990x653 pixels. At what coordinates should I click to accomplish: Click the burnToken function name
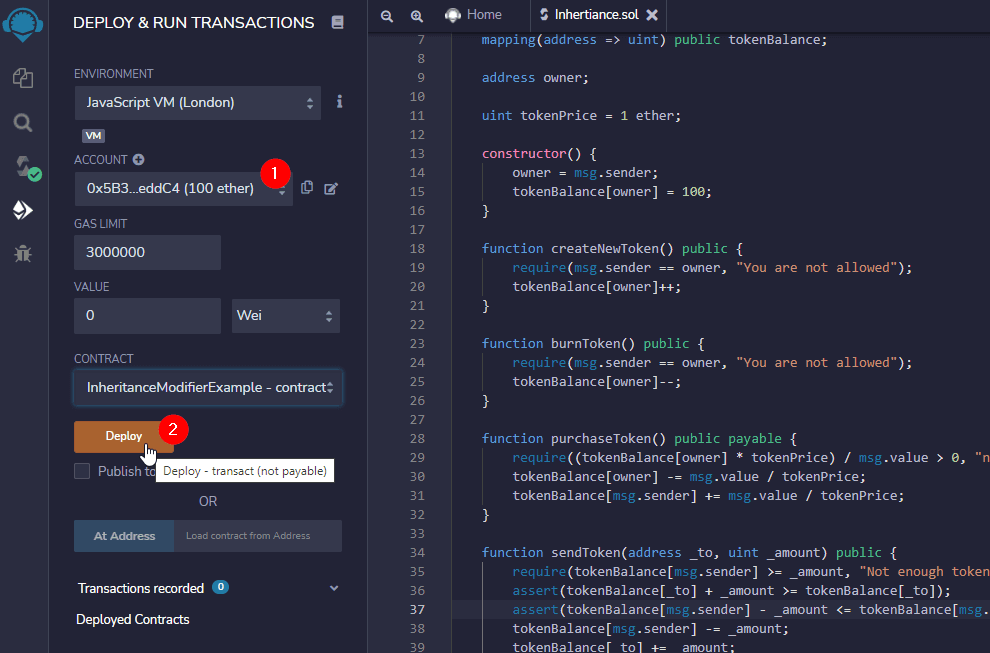[x=585, y=344]
